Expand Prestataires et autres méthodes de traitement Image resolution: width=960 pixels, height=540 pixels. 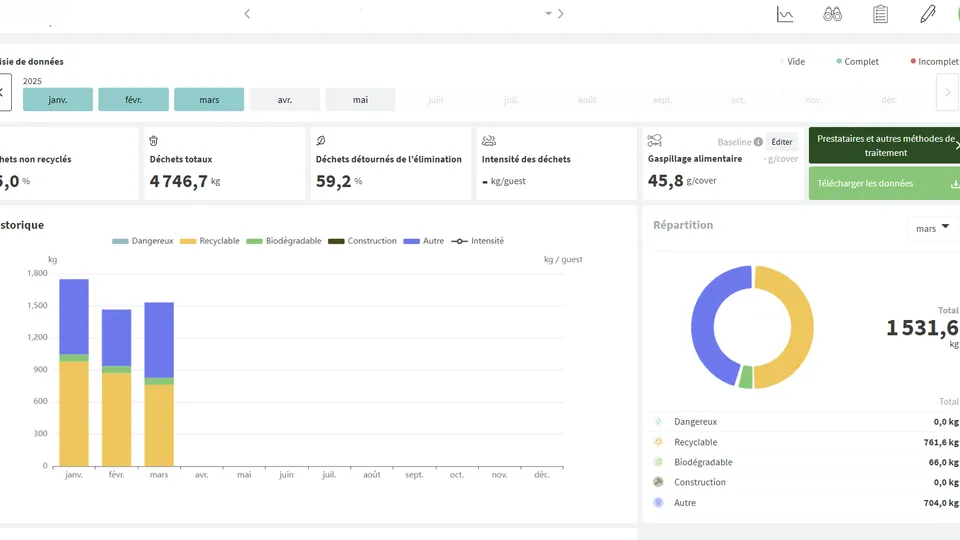coord(885,146)
